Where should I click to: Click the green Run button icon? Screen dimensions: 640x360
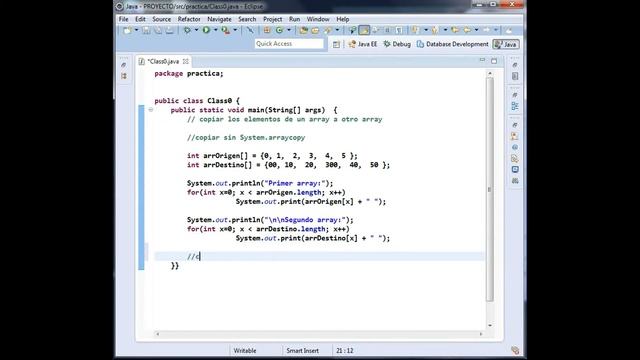(x=206, y=30)
